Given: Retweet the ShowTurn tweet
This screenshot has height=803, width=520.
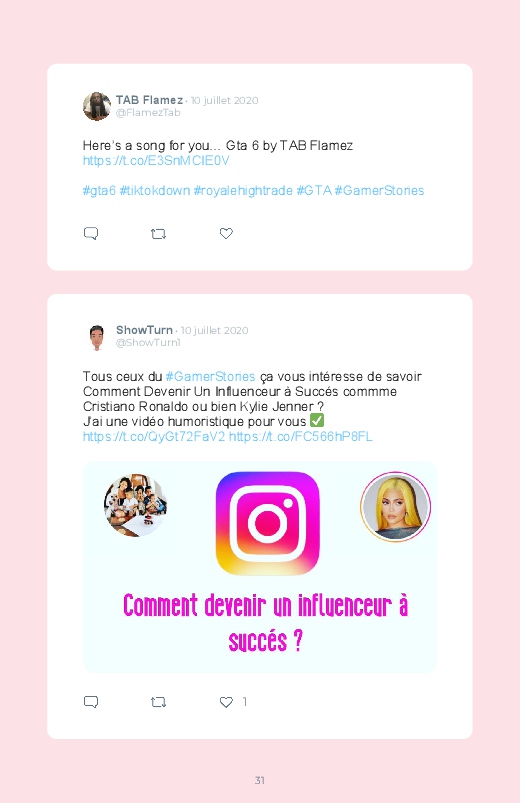Looking at the screenshot, I should coord(158,702).
